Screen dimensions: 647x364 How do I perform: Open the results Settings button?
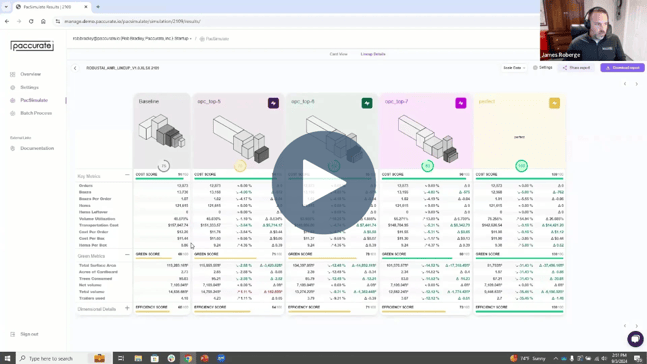click(543, 68)
